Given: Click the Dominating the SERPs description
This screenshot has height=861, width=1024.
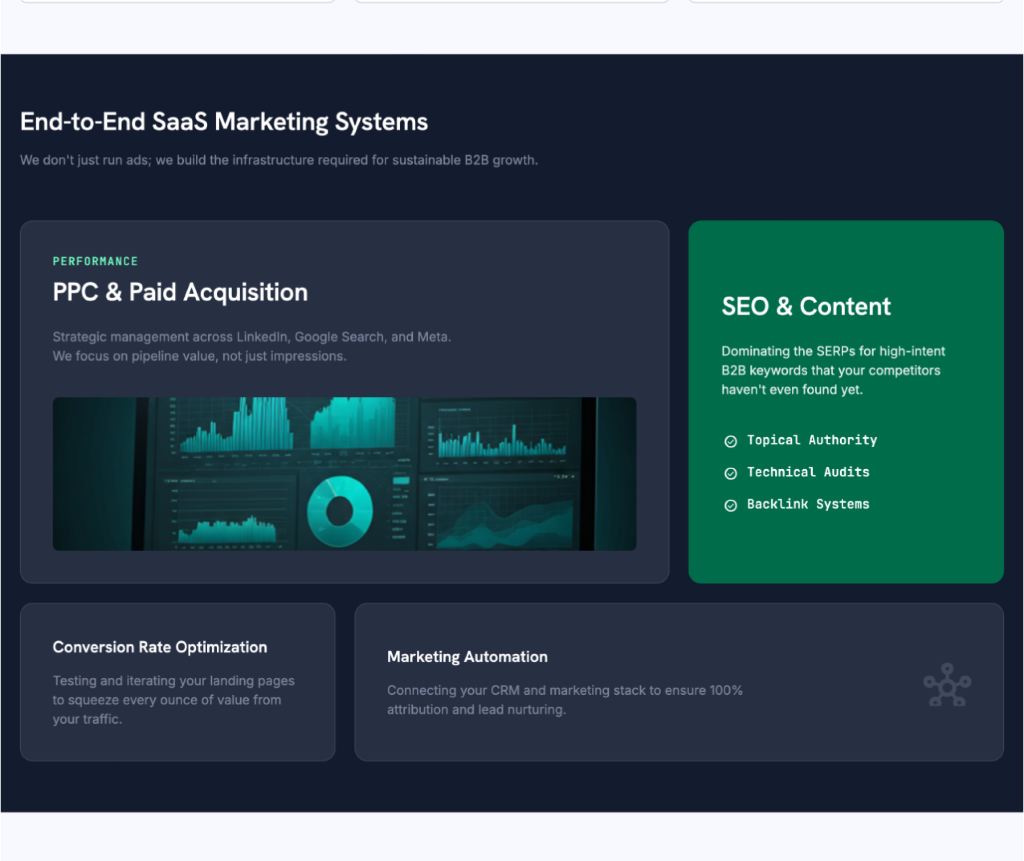Looking at the screenshot, I should (833, 370).
